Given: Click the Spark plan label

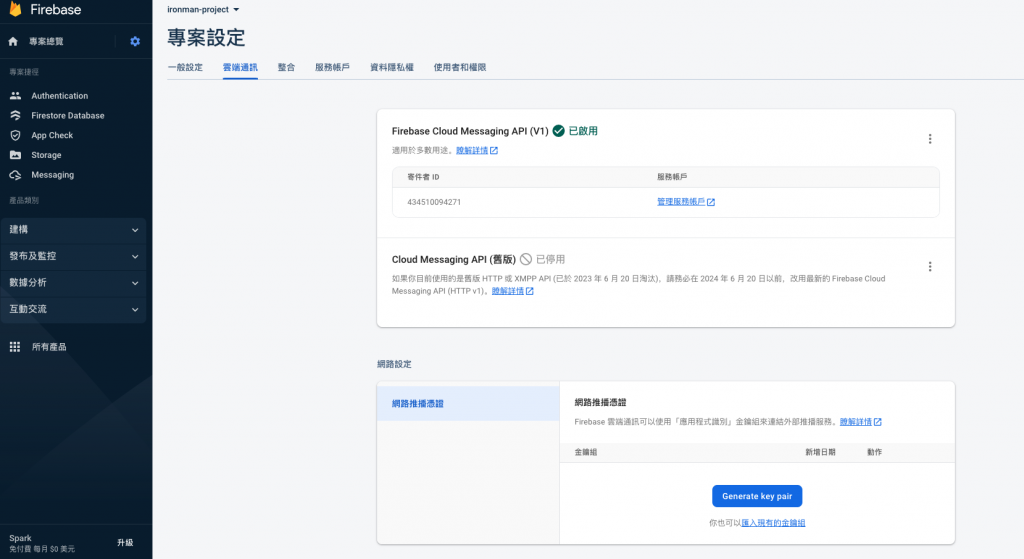Looking at the screenshot, I should [20, 538].
